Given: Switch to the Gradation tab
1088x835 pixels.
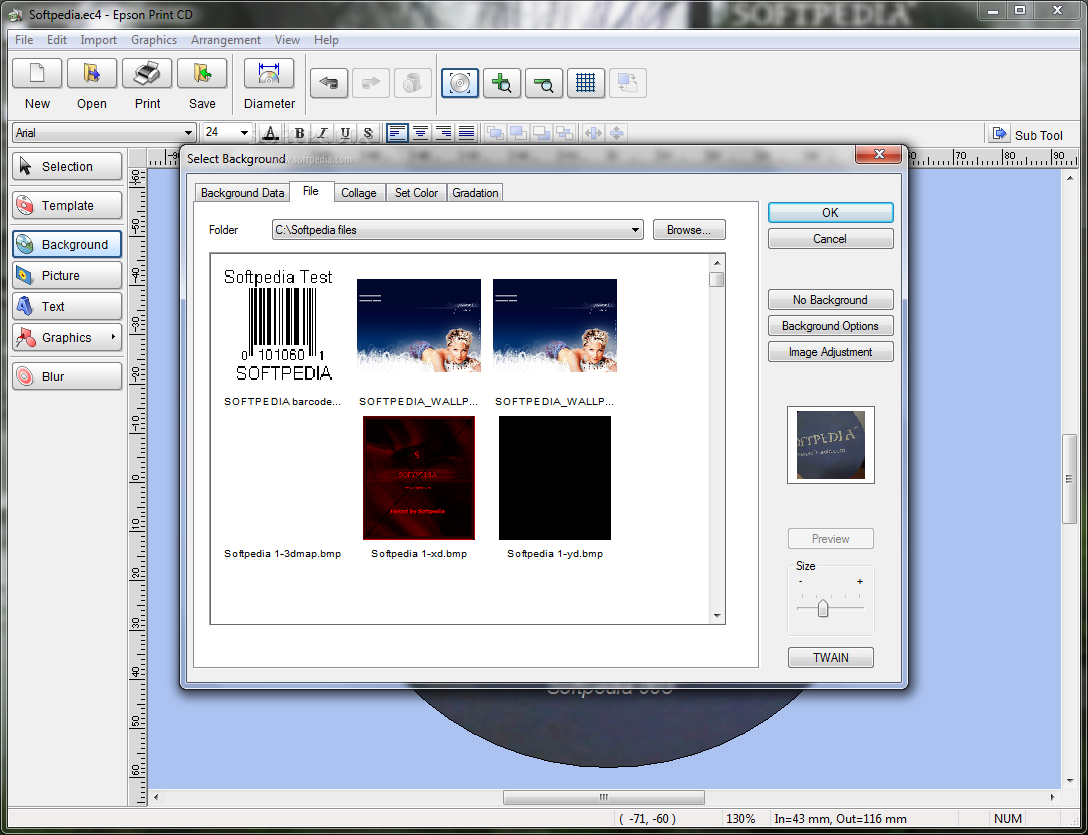Looking at the screenshot, I should tap(475, 193).
